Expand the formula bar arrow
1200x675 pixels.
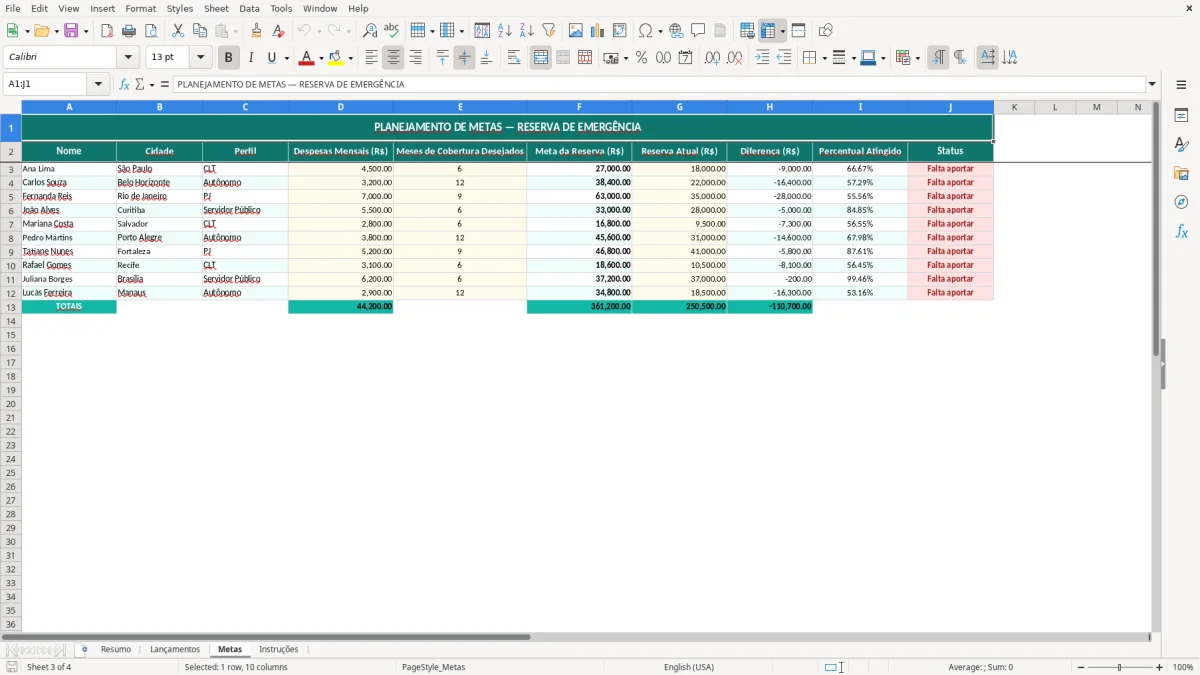click(x=1152, y=85)
